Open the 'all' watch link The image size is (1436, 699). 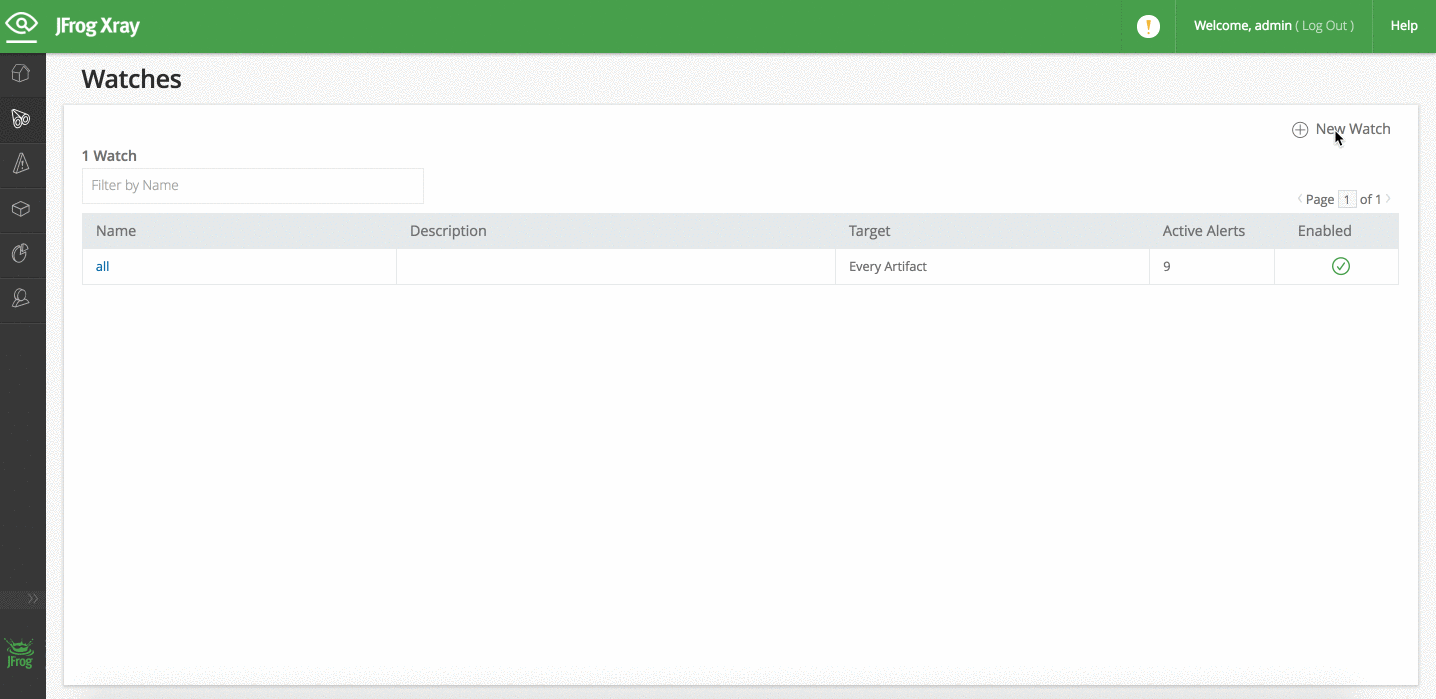(x=102, y=266)
